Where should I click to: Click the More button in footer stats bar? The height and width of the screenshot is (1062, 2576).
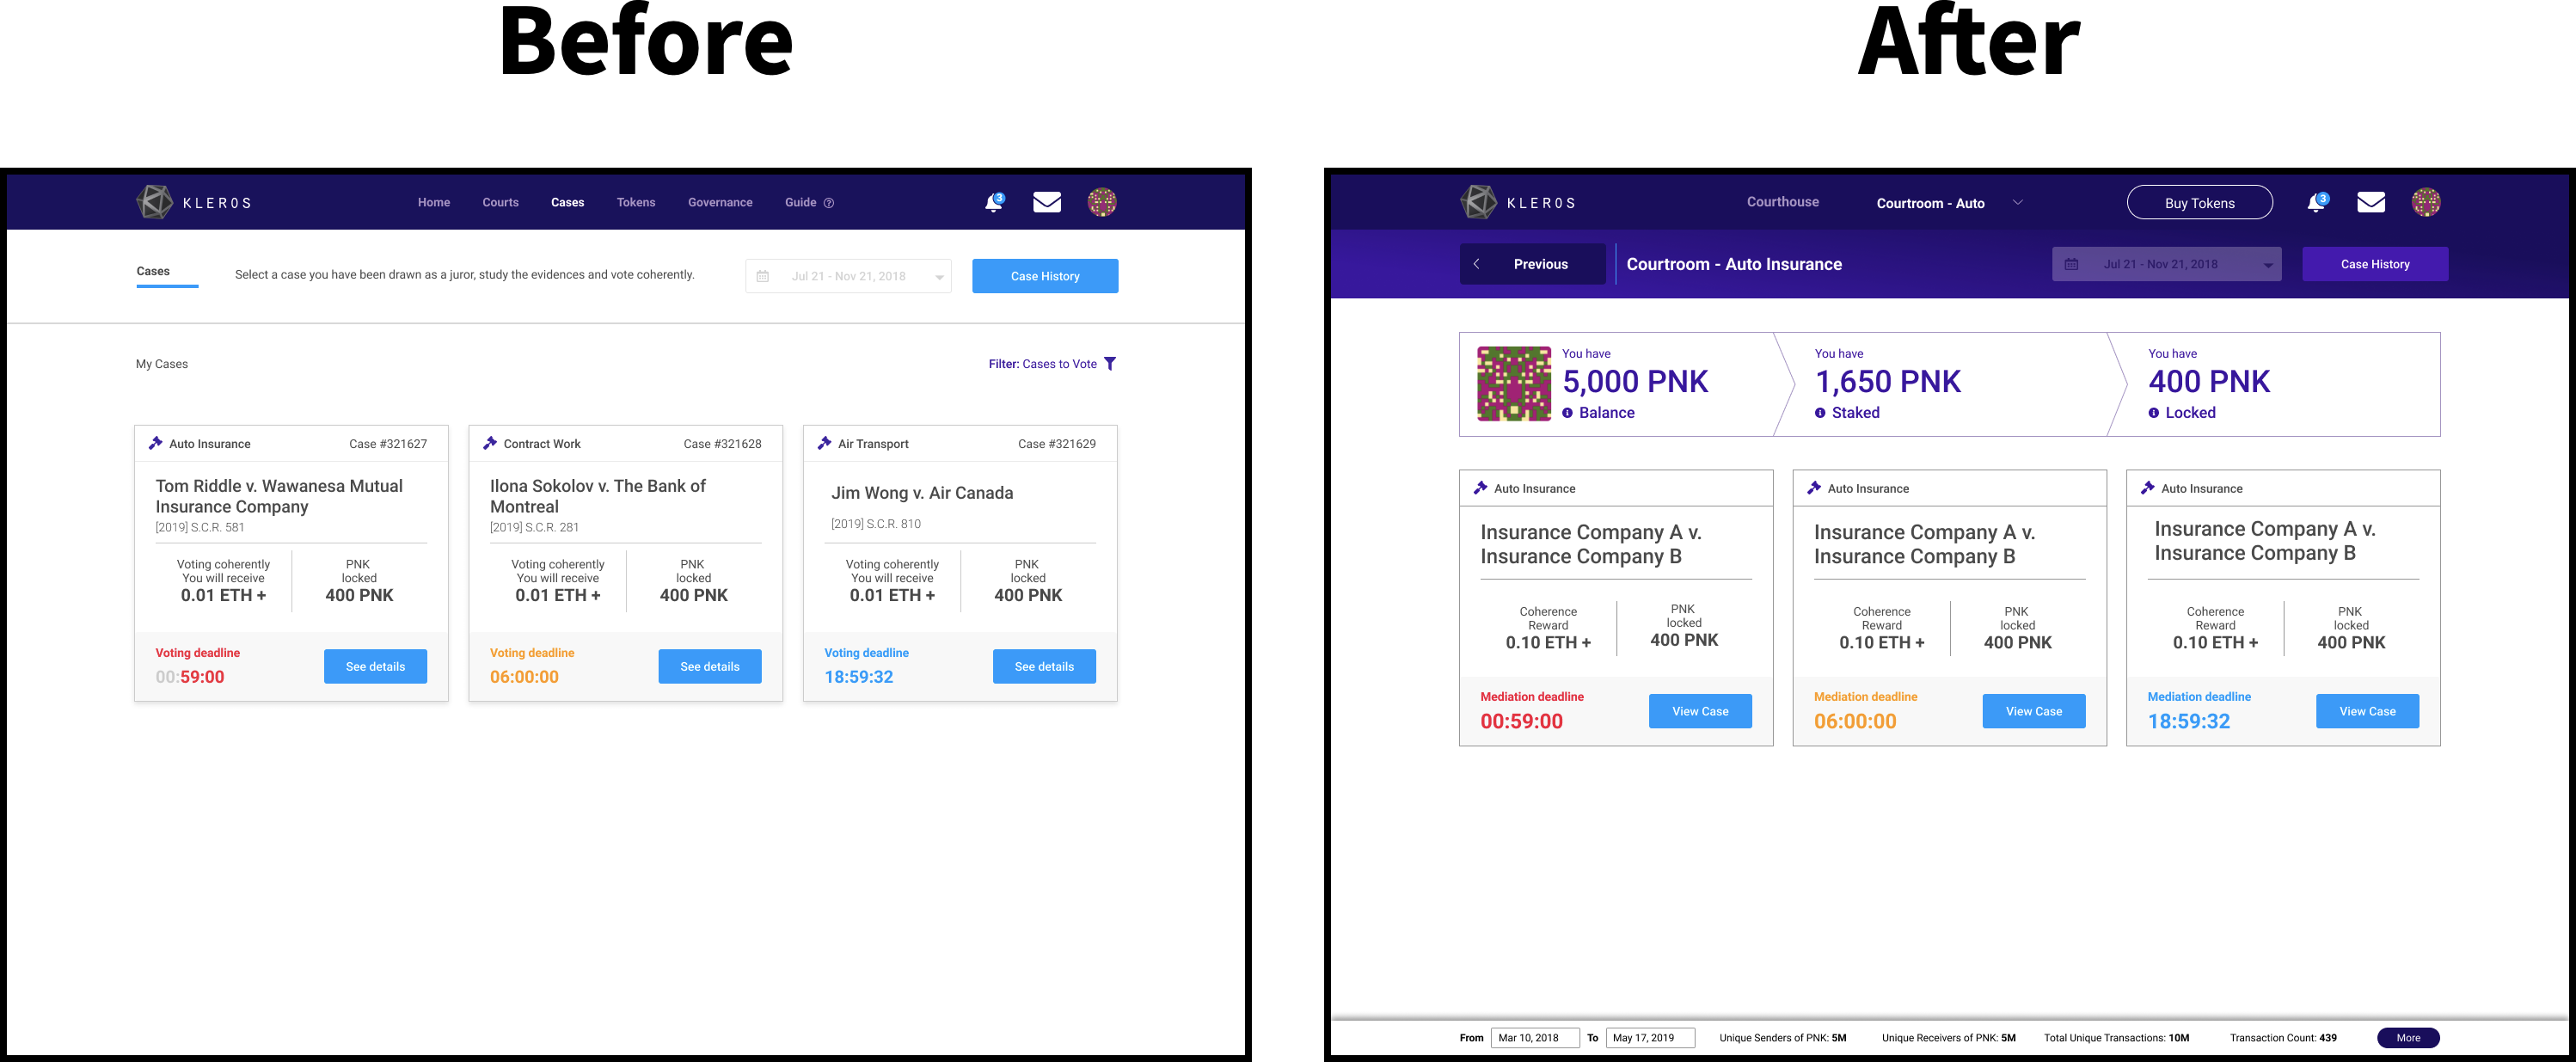click(2408, 1038)
